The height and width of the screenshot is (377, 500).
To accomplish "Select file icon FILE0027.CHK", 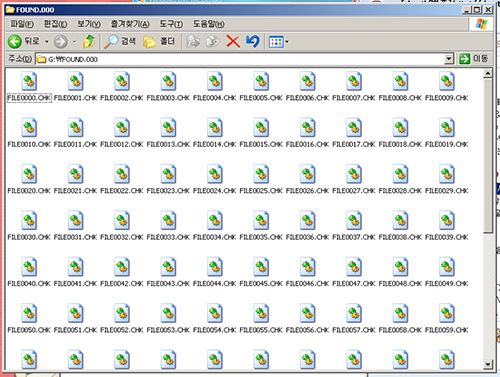I will [x=354, y=174].
